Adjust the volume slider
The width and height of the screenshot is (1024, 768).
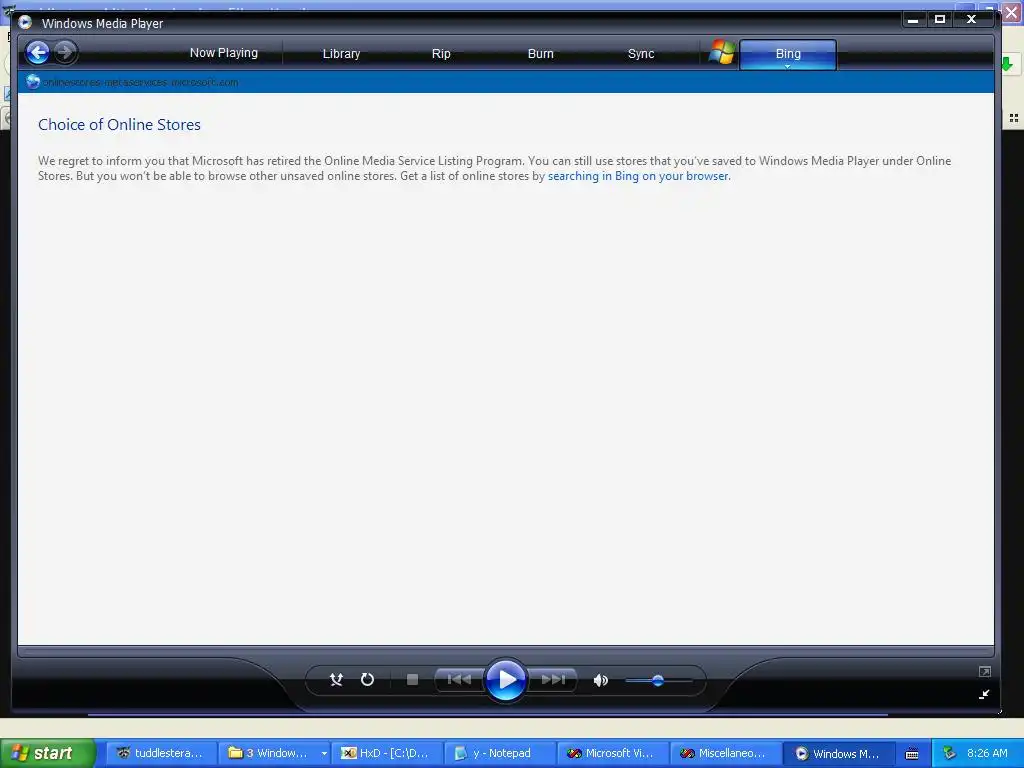pos(658,680)
